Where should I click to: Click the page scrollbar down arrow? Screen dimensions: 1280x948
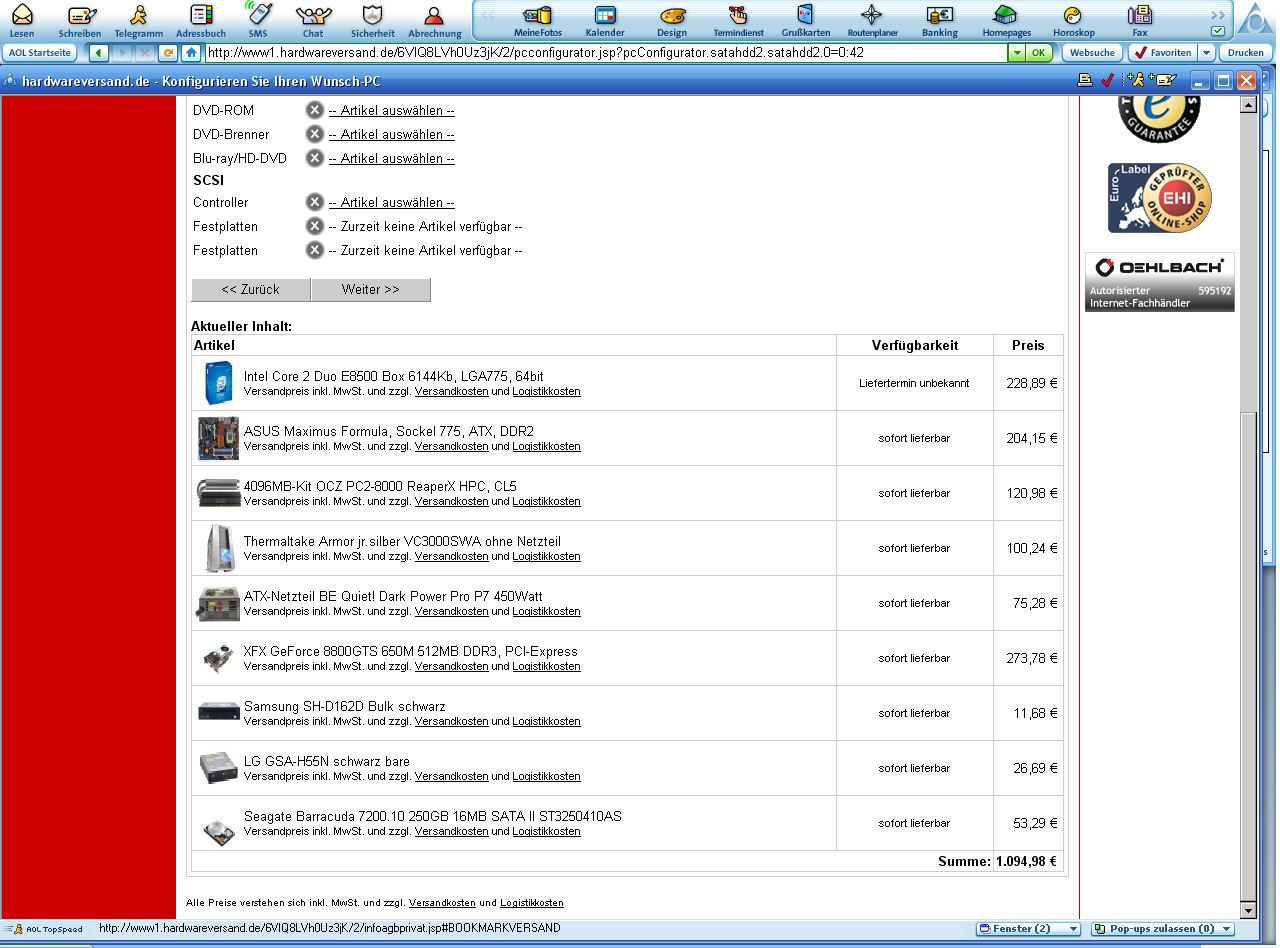tap(1248, 910)
